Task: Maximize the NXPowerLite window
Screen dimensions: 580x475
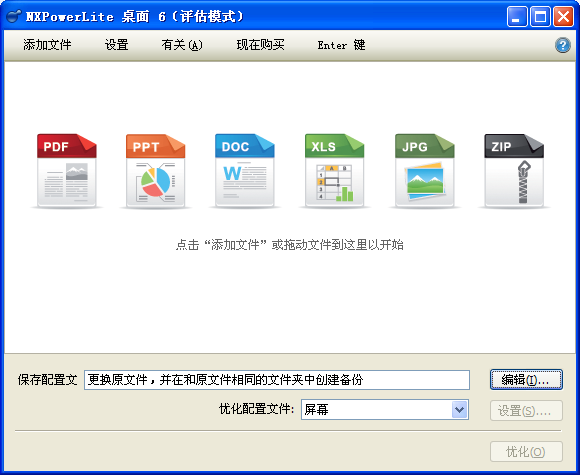Action: [x=540, y=17]
